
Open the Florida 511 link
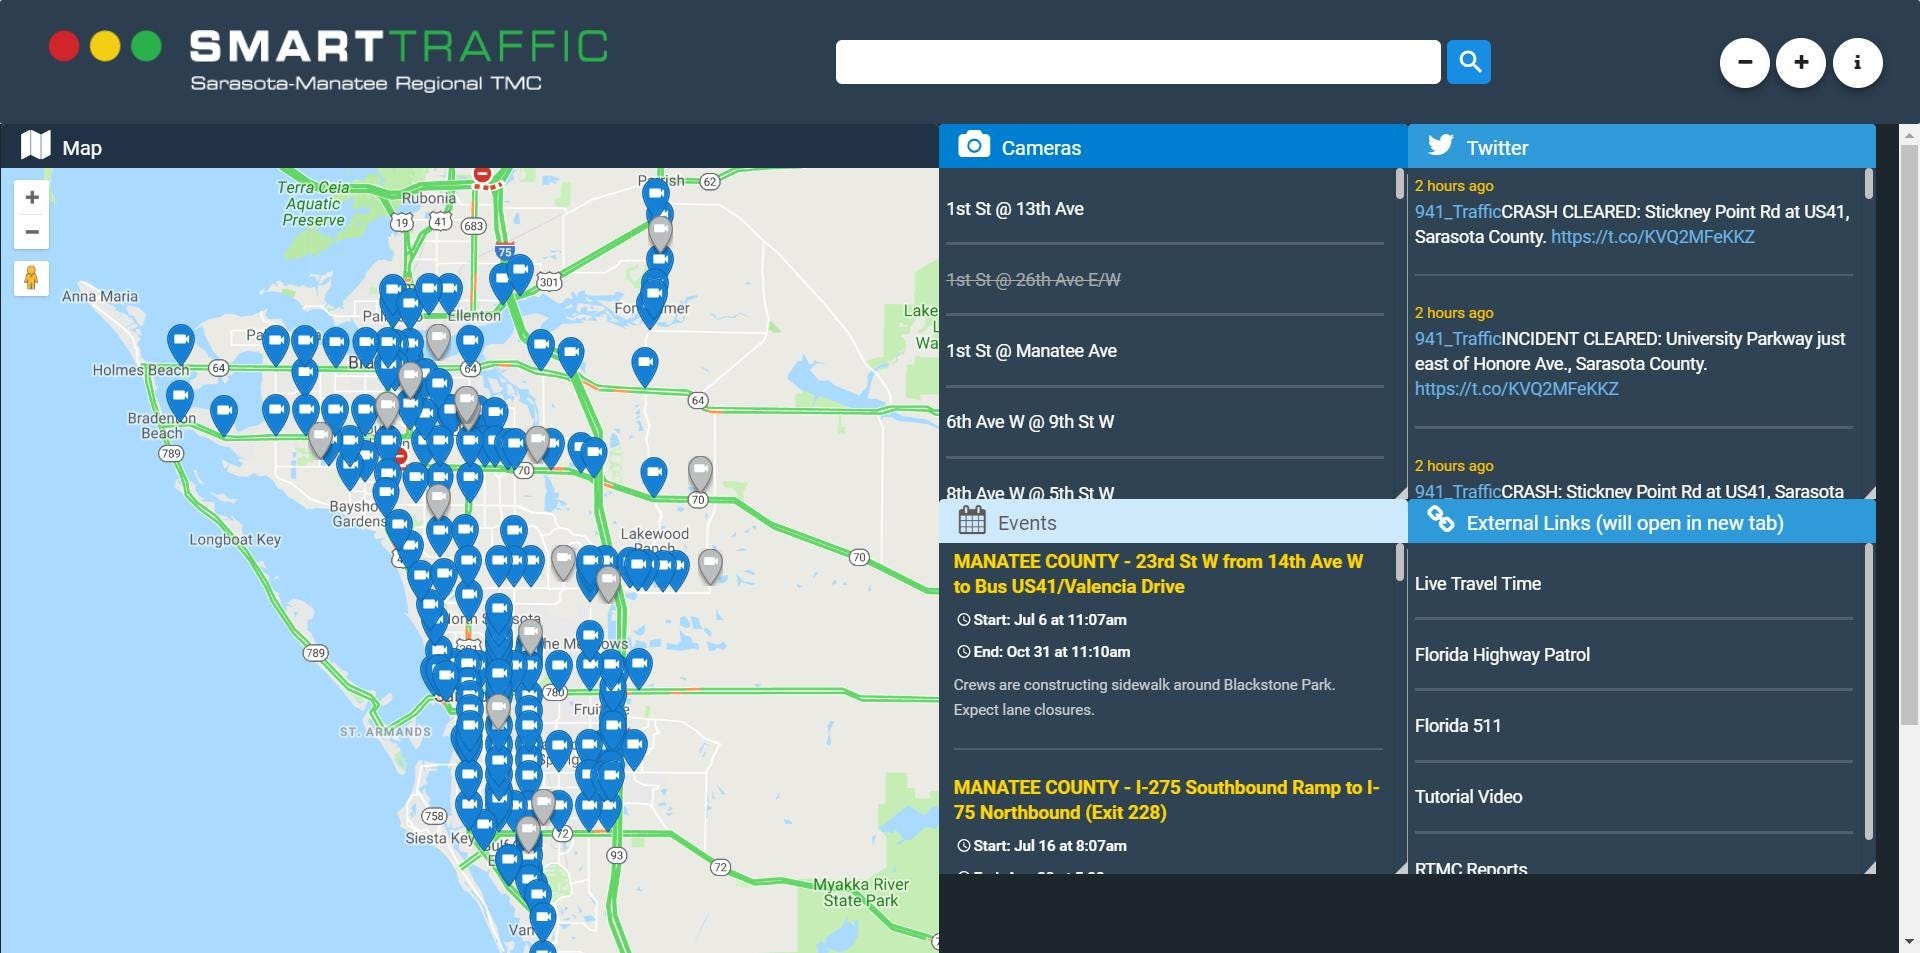coord(1457,725)
